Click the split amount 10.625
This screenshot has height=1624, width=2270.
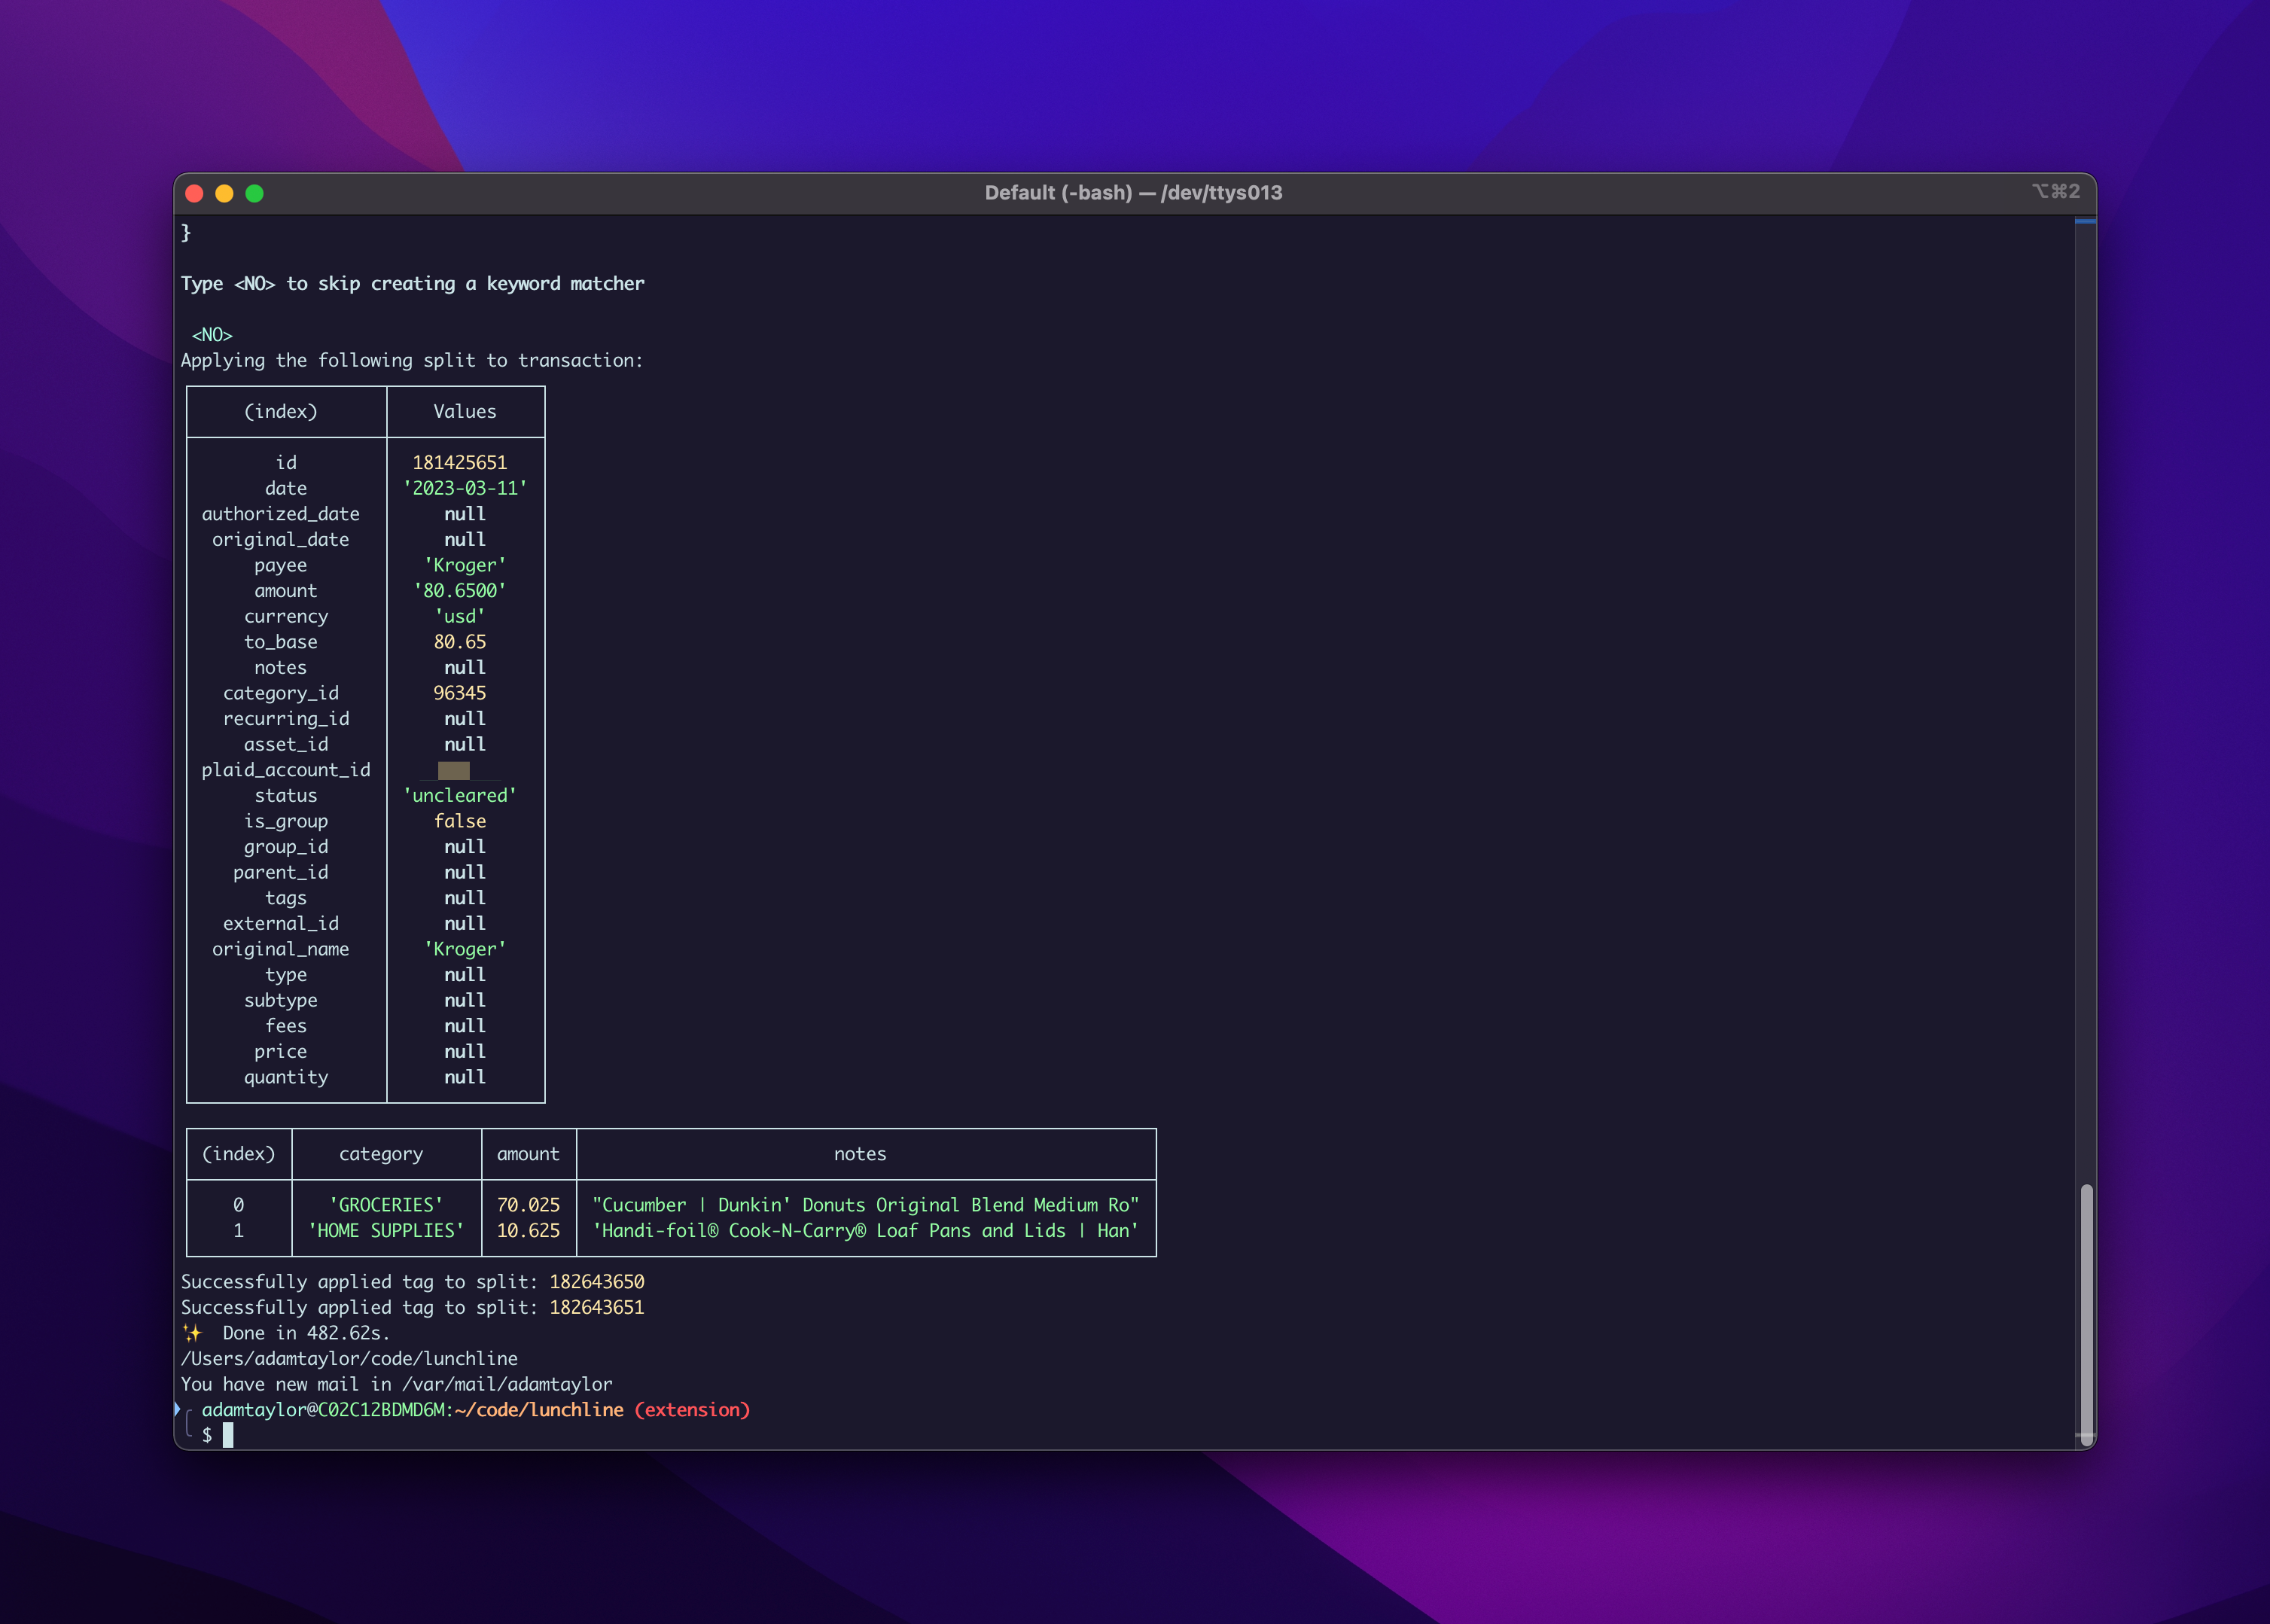[528, 1230]
